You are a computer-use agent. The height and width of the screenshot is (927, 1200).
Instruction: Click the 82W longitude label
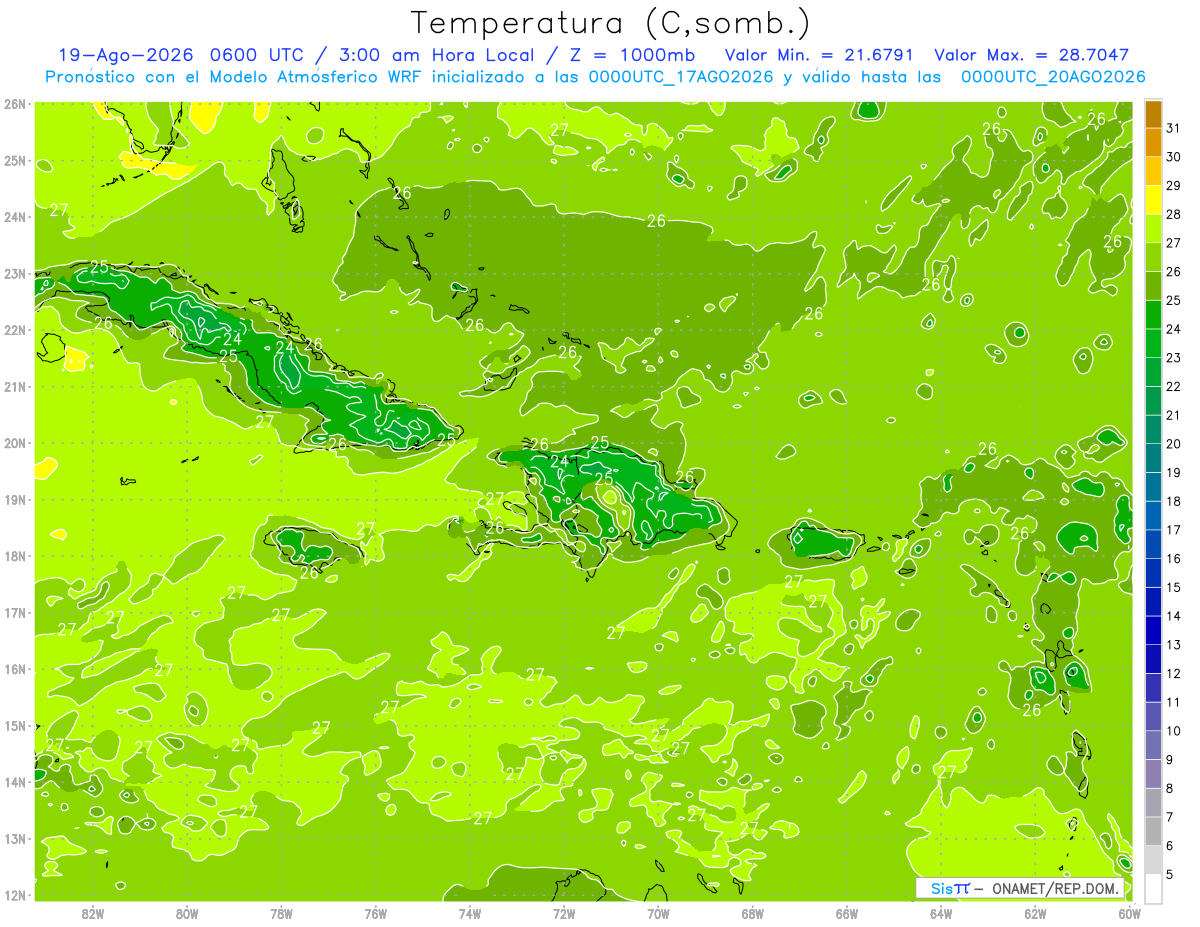[93, 913]
